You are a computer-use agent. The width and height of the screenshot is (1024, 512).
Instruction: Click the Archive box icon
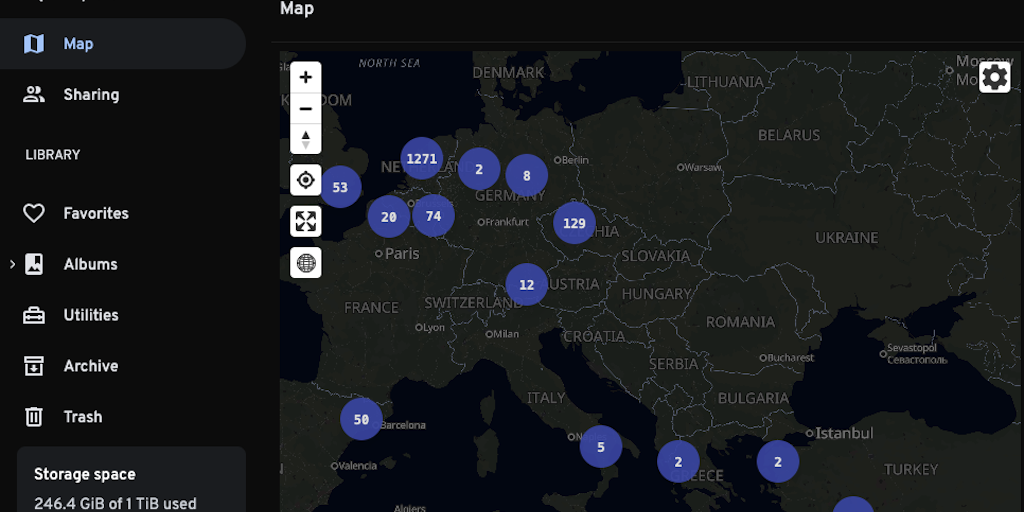tap(34, 366)
